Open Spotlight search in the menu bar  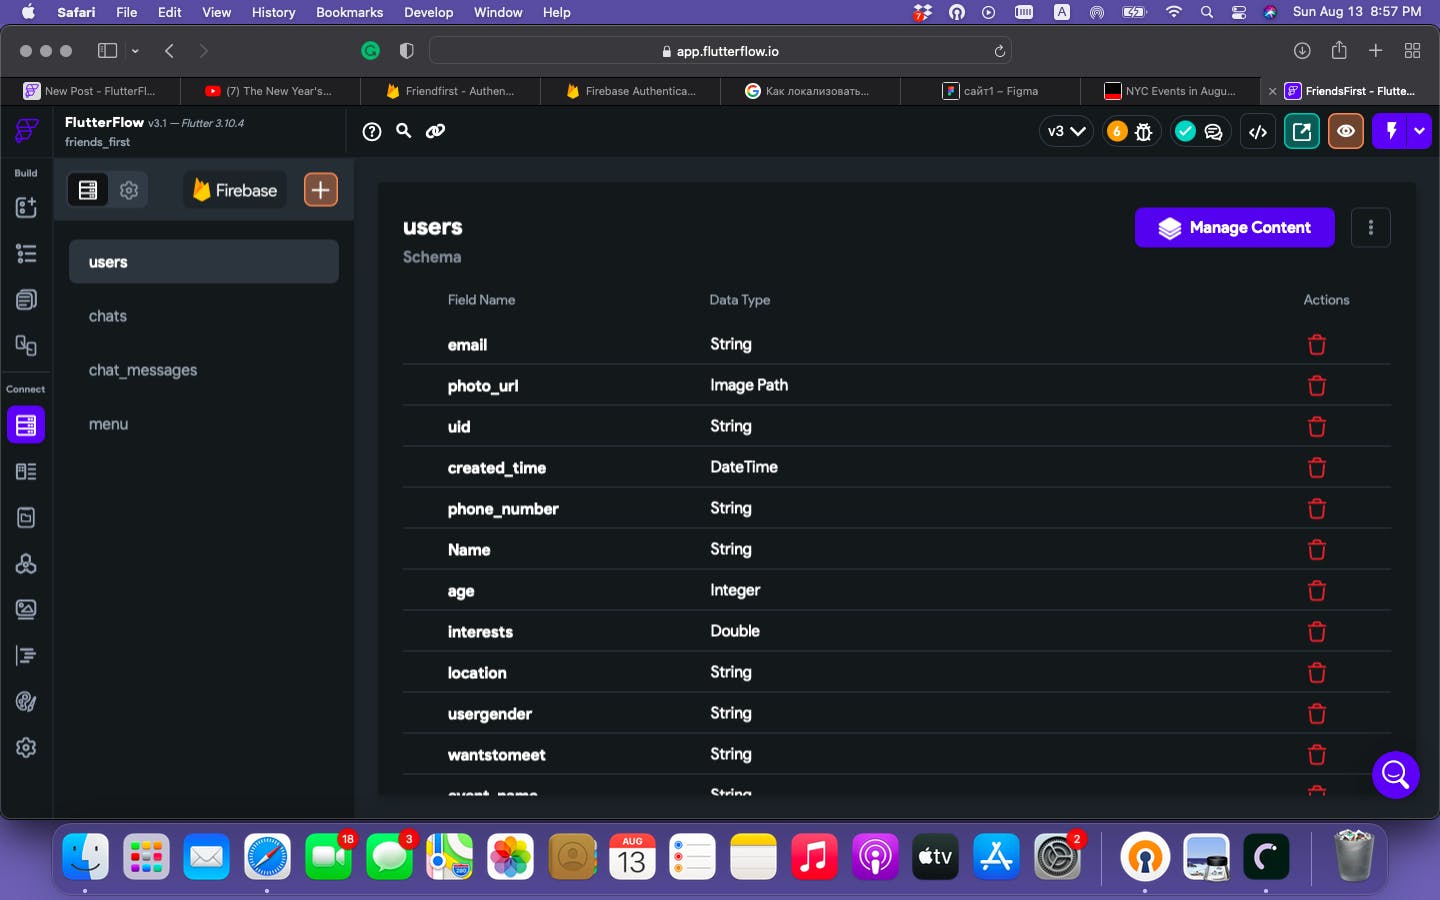point(1207,12)
